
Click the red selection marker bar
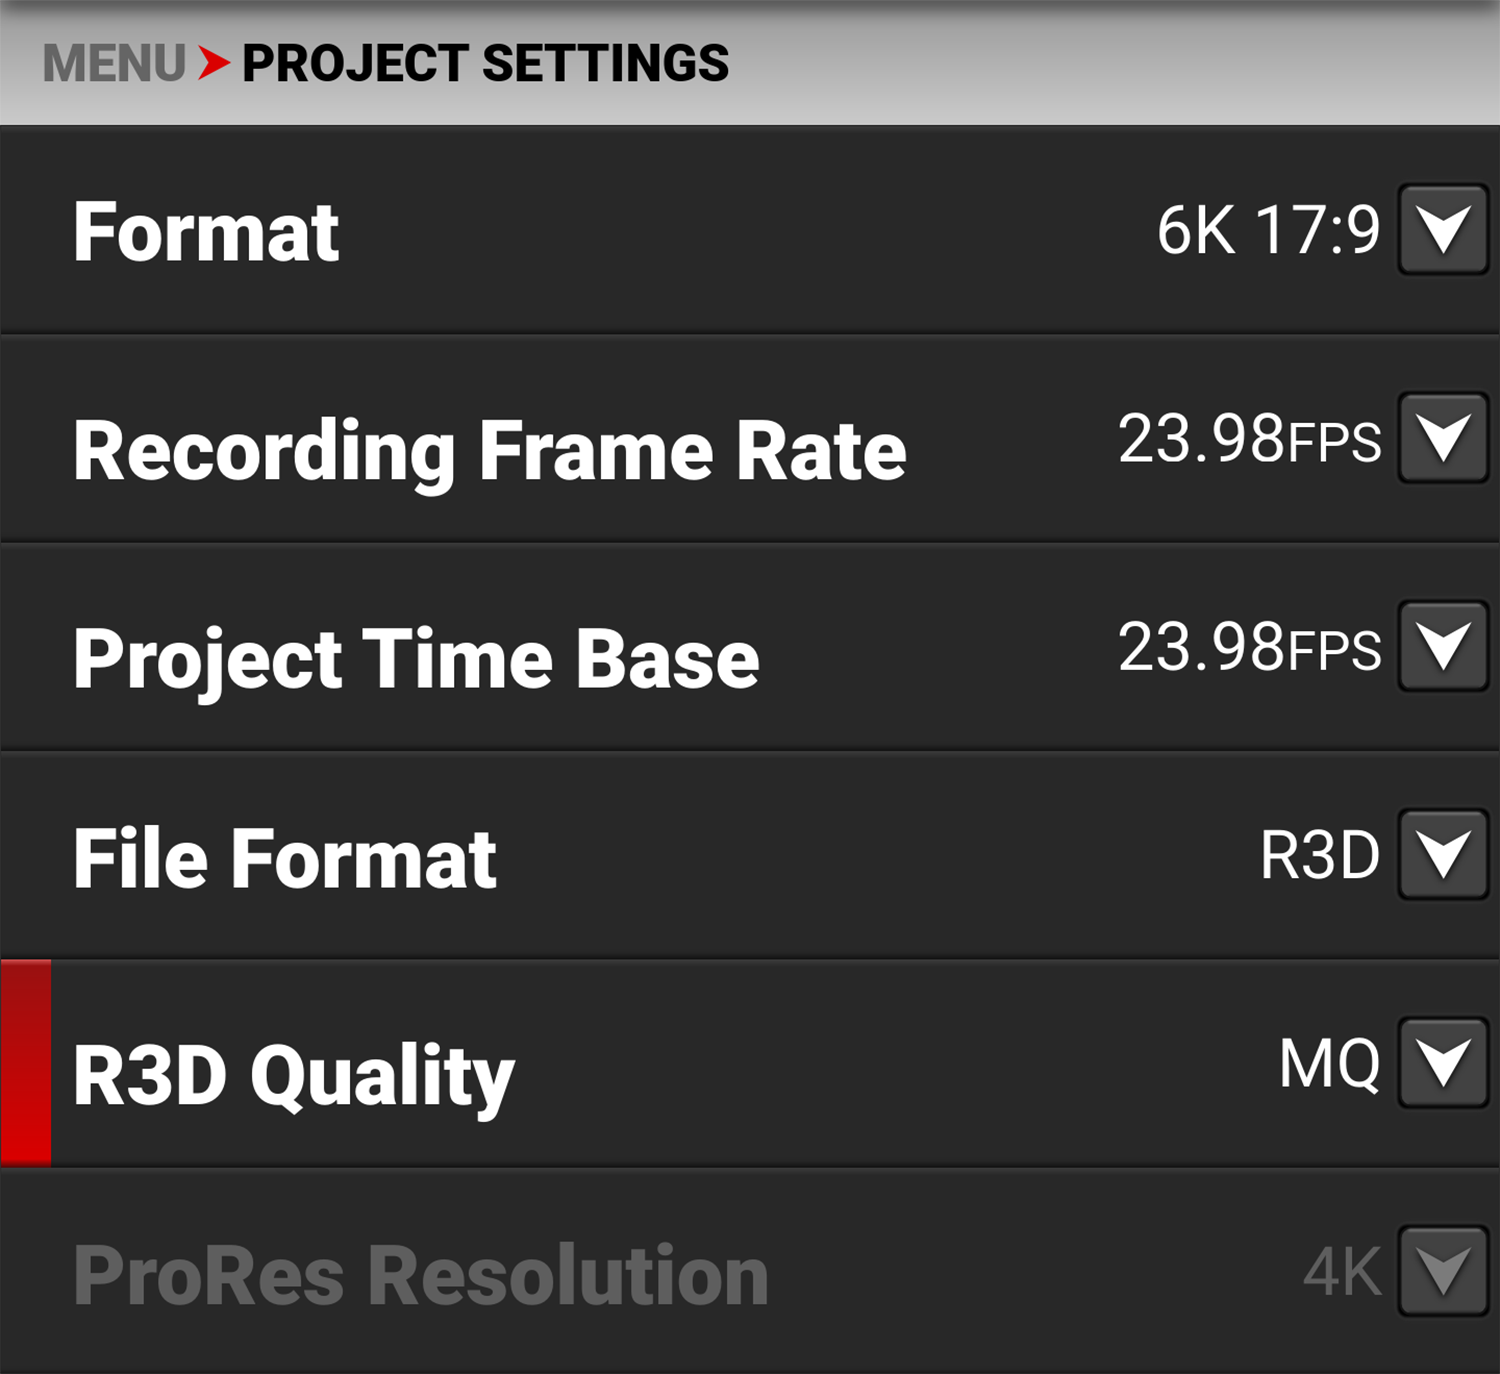tap(26, 1063)
